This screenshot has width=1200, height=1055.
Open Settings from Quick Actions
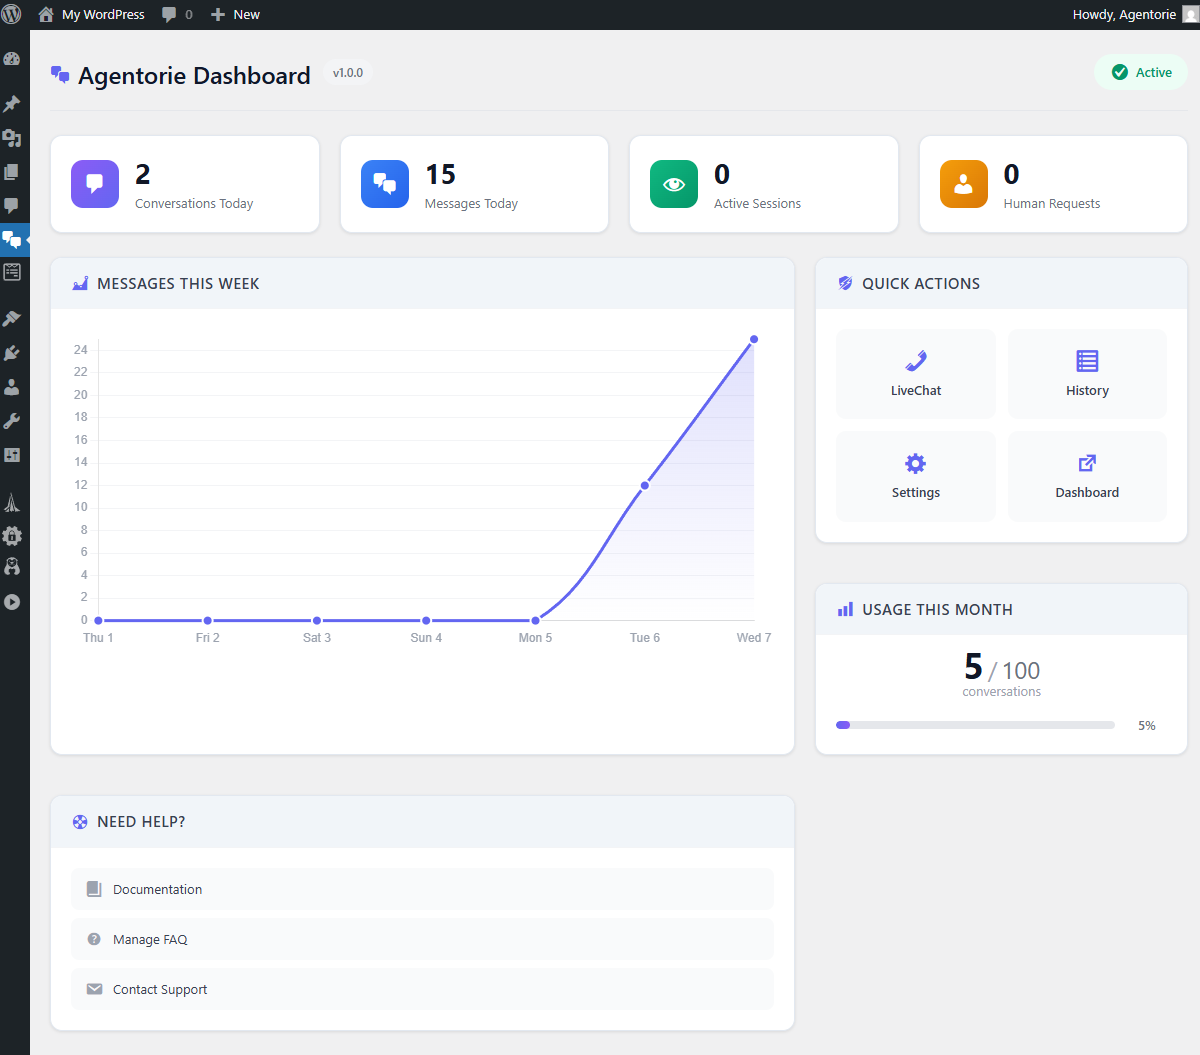click(x=915, y=476)
